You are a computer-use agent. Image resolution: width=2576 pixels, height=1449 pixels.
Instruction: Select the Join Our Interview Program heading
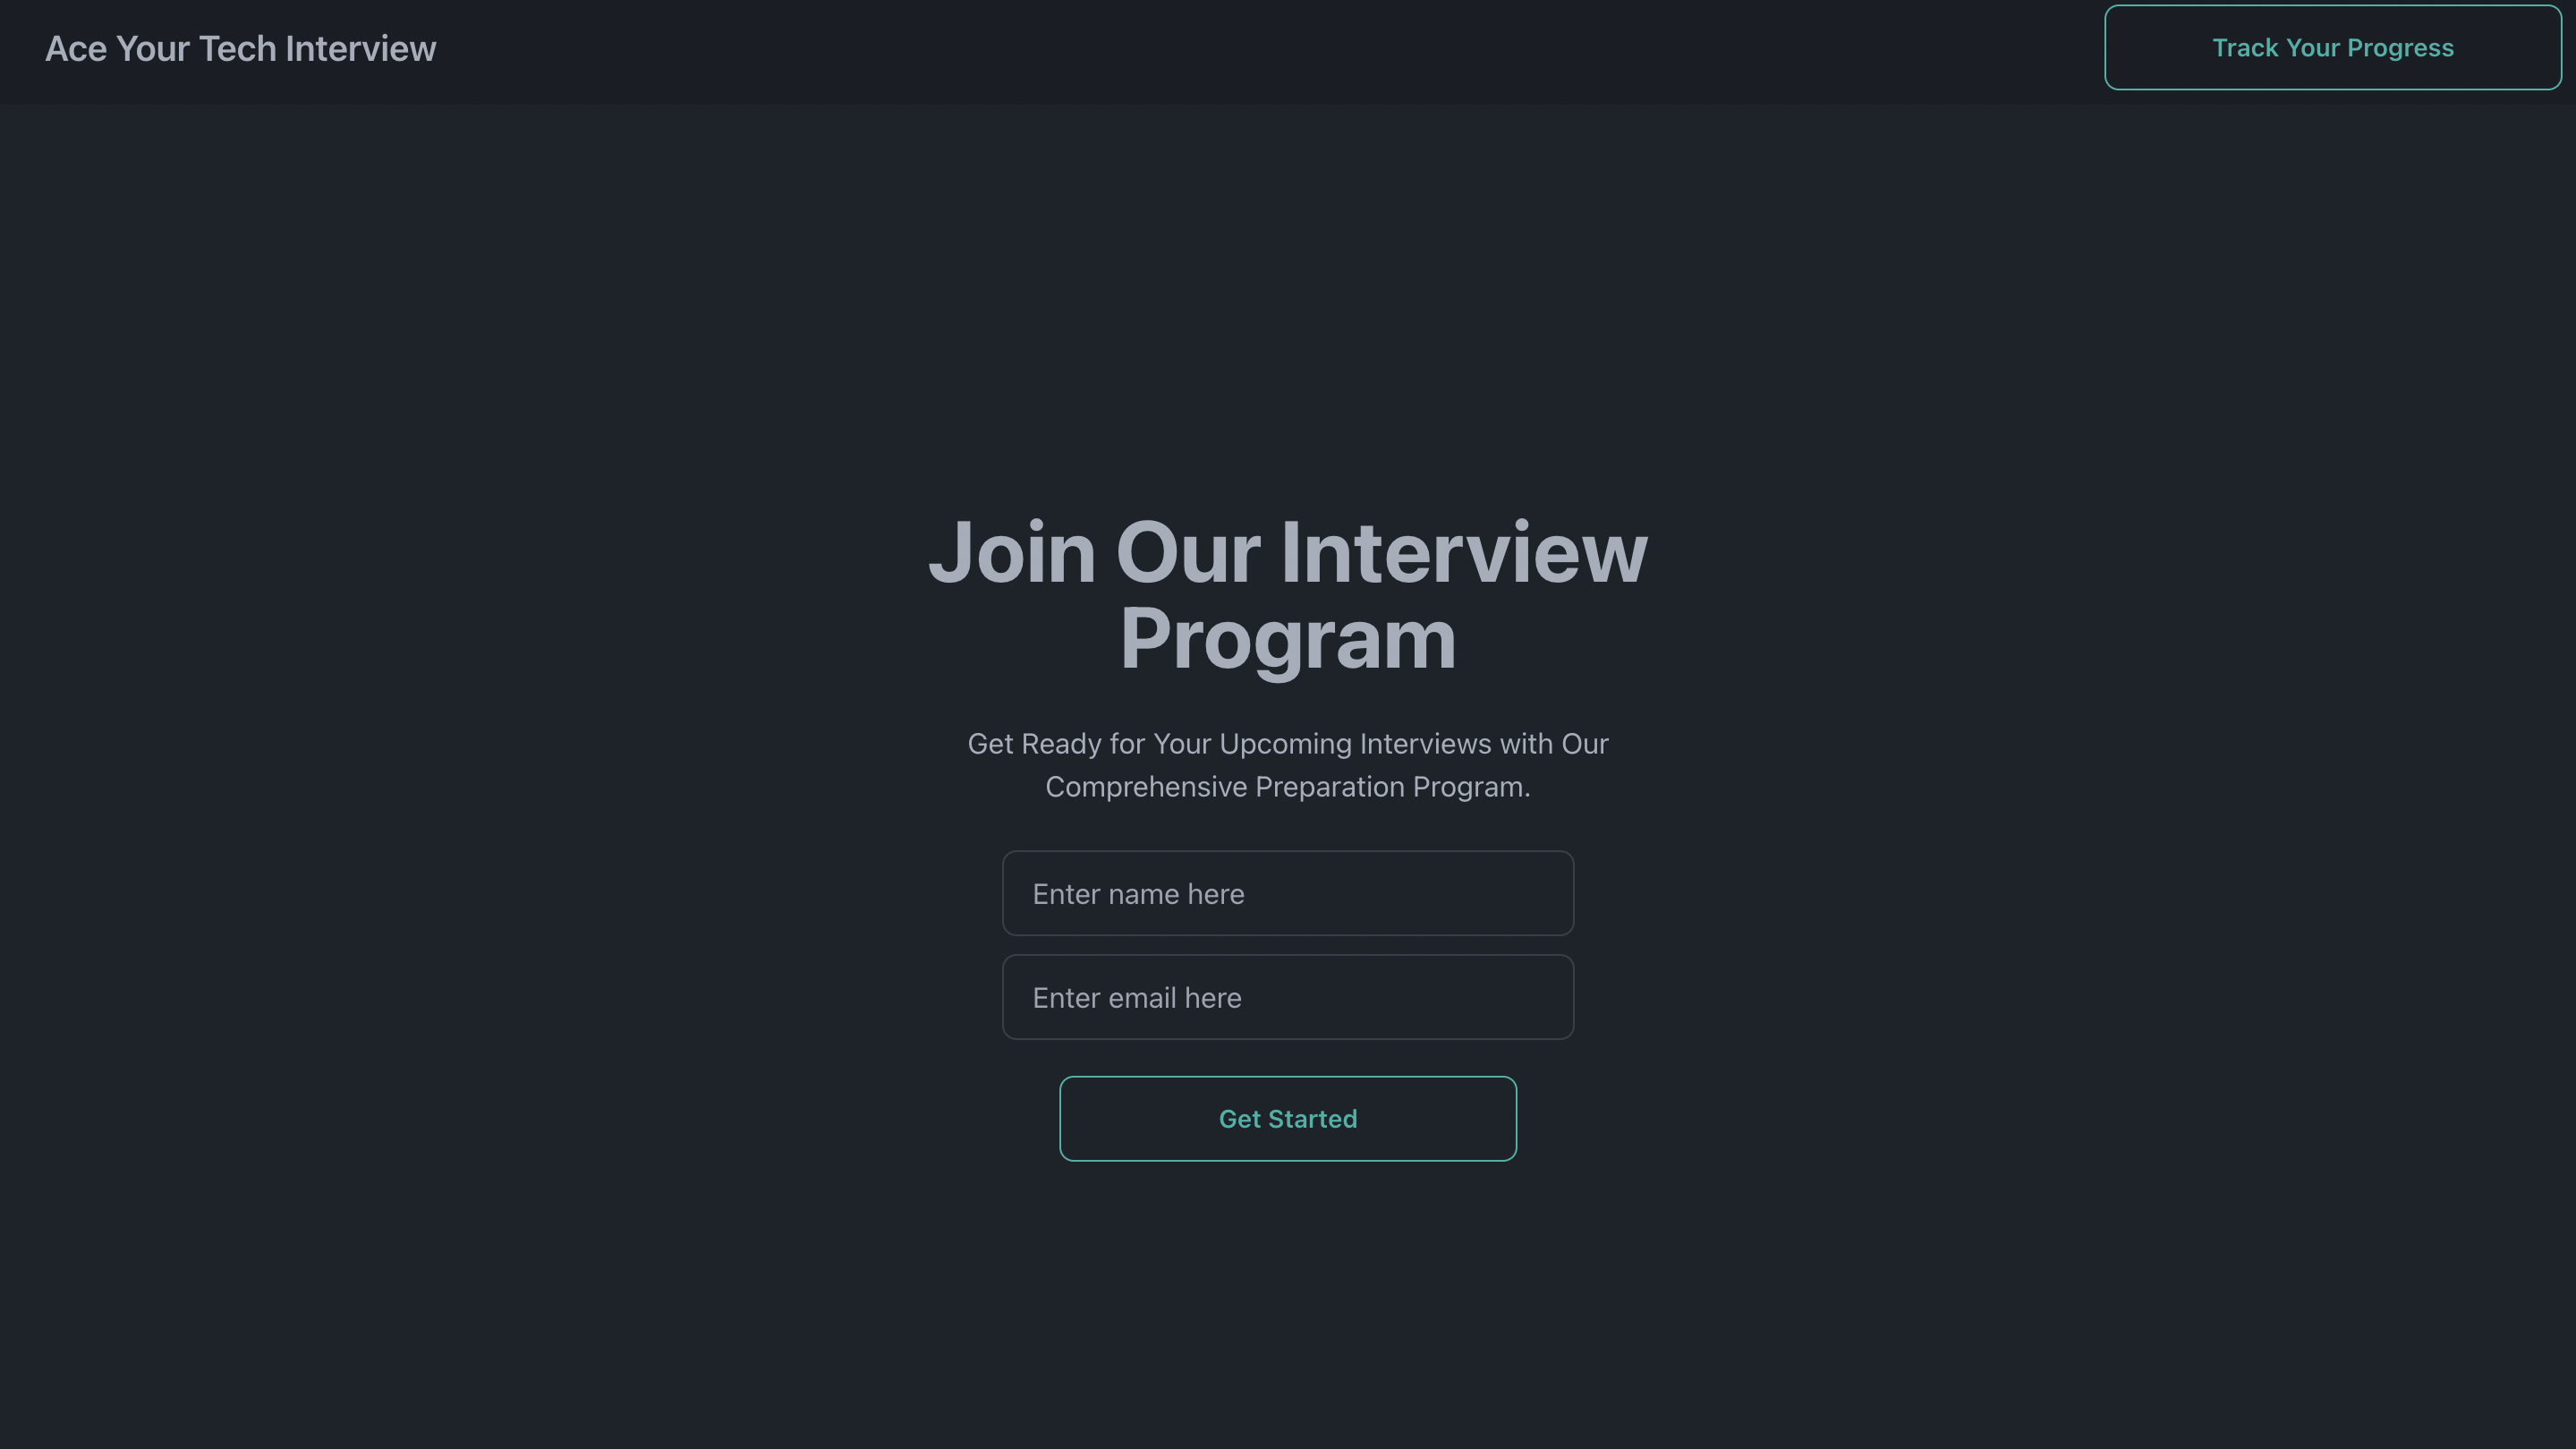[x=1288, y=596]
